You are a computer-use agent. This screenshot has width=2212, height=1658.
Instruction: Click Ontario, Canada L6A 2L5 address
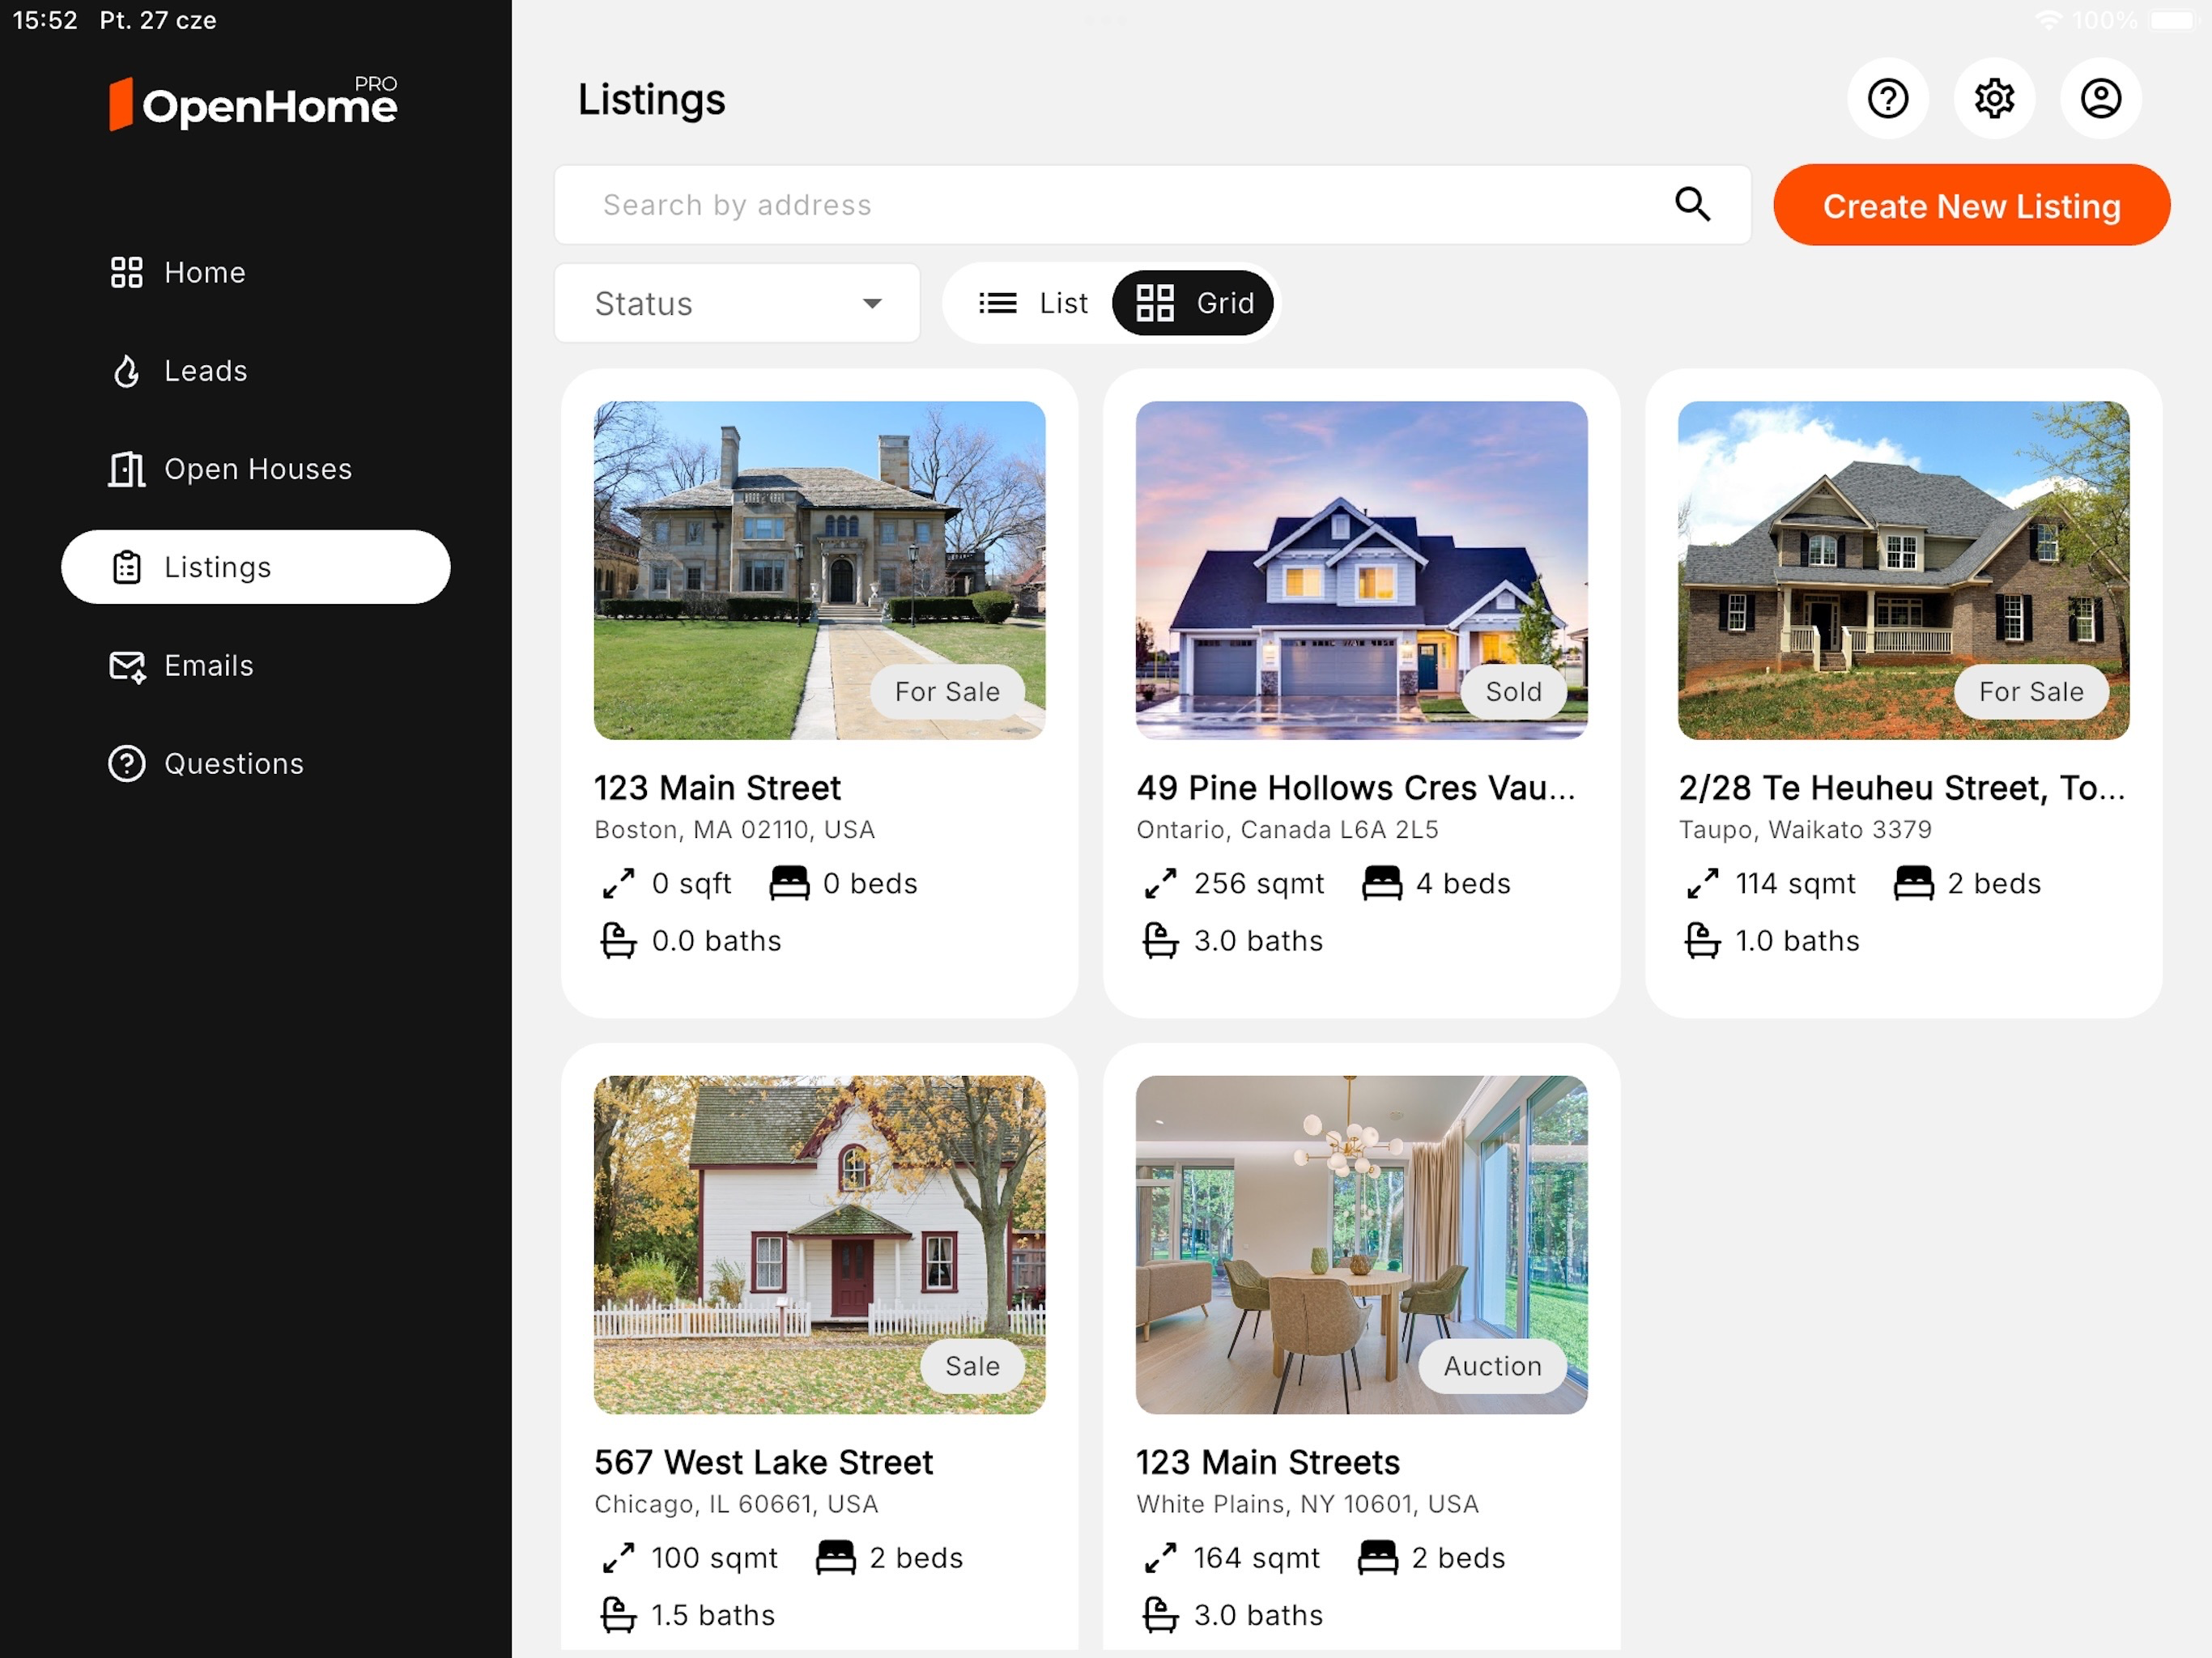coord(1287,830)
